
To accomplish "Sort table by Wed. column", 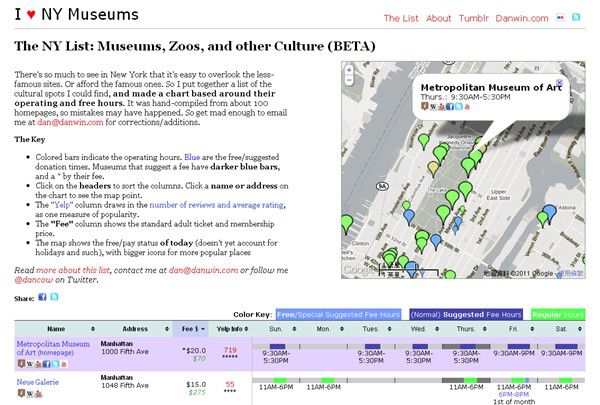I will pos(418,329).
